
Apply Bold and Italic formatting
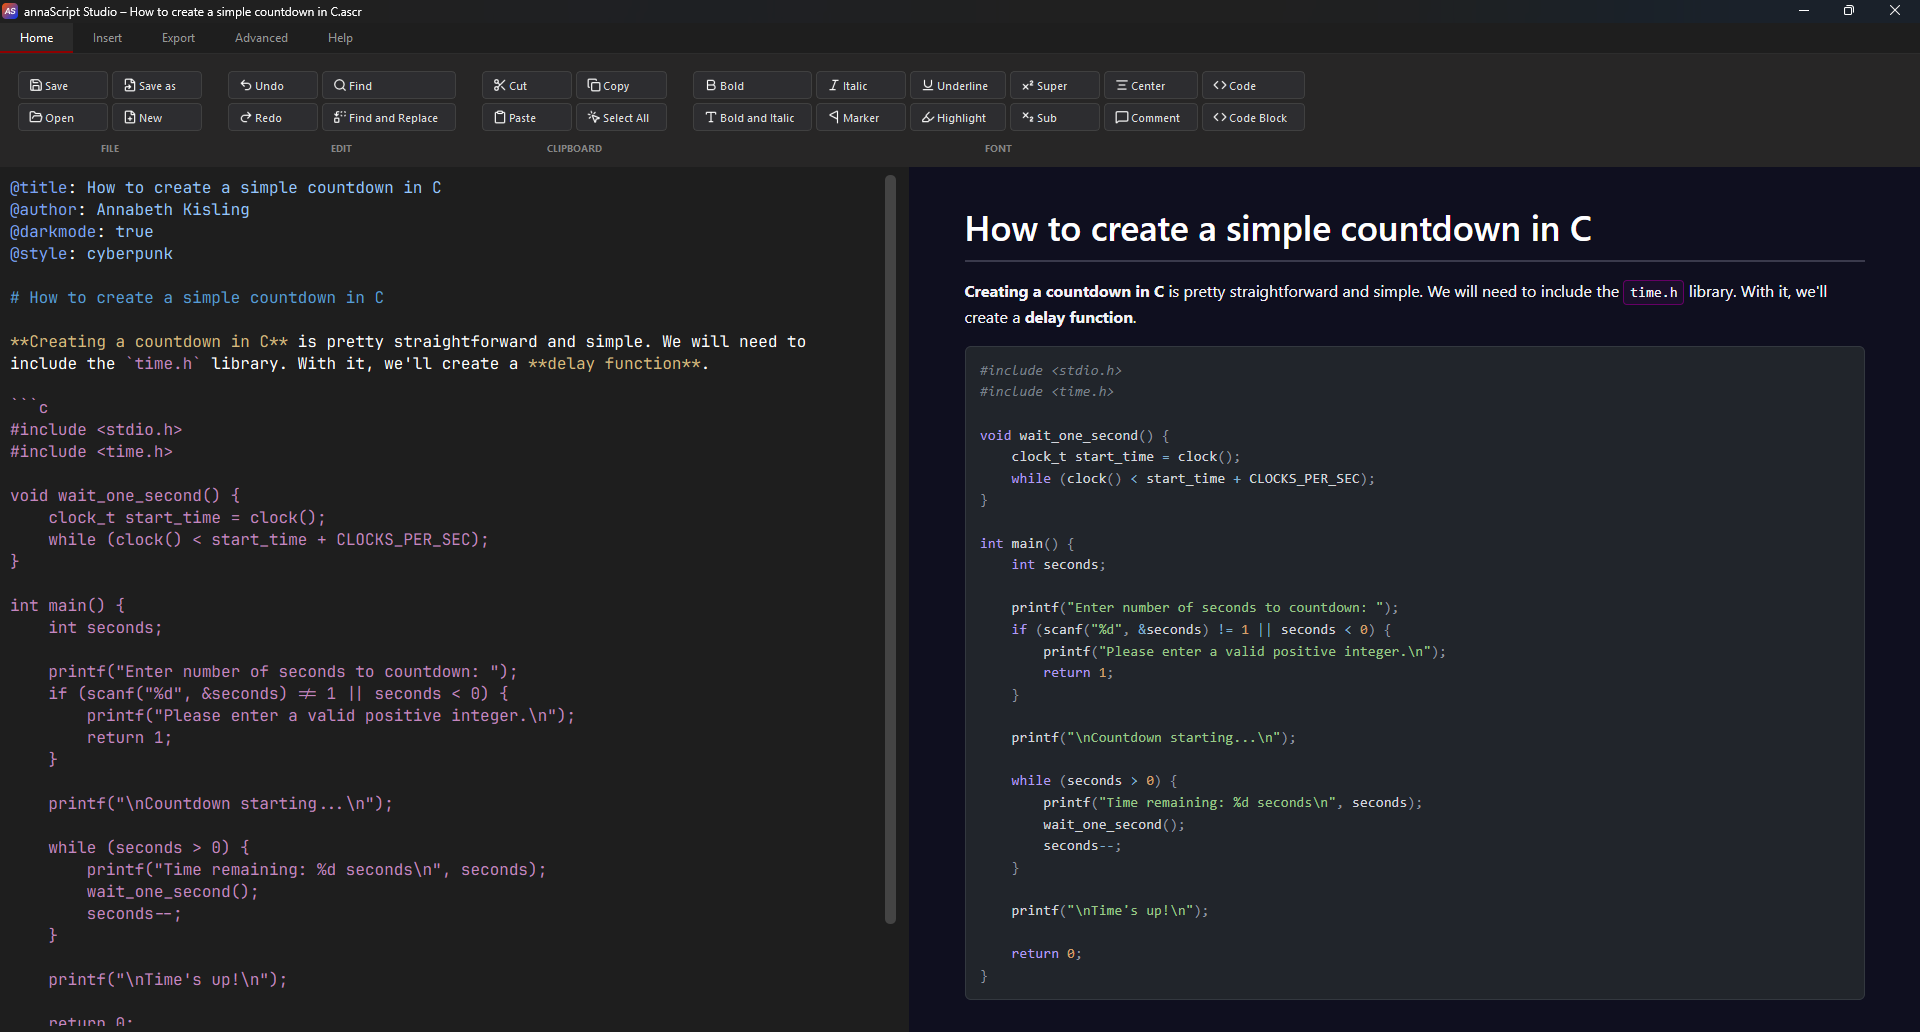click(752, 117)
